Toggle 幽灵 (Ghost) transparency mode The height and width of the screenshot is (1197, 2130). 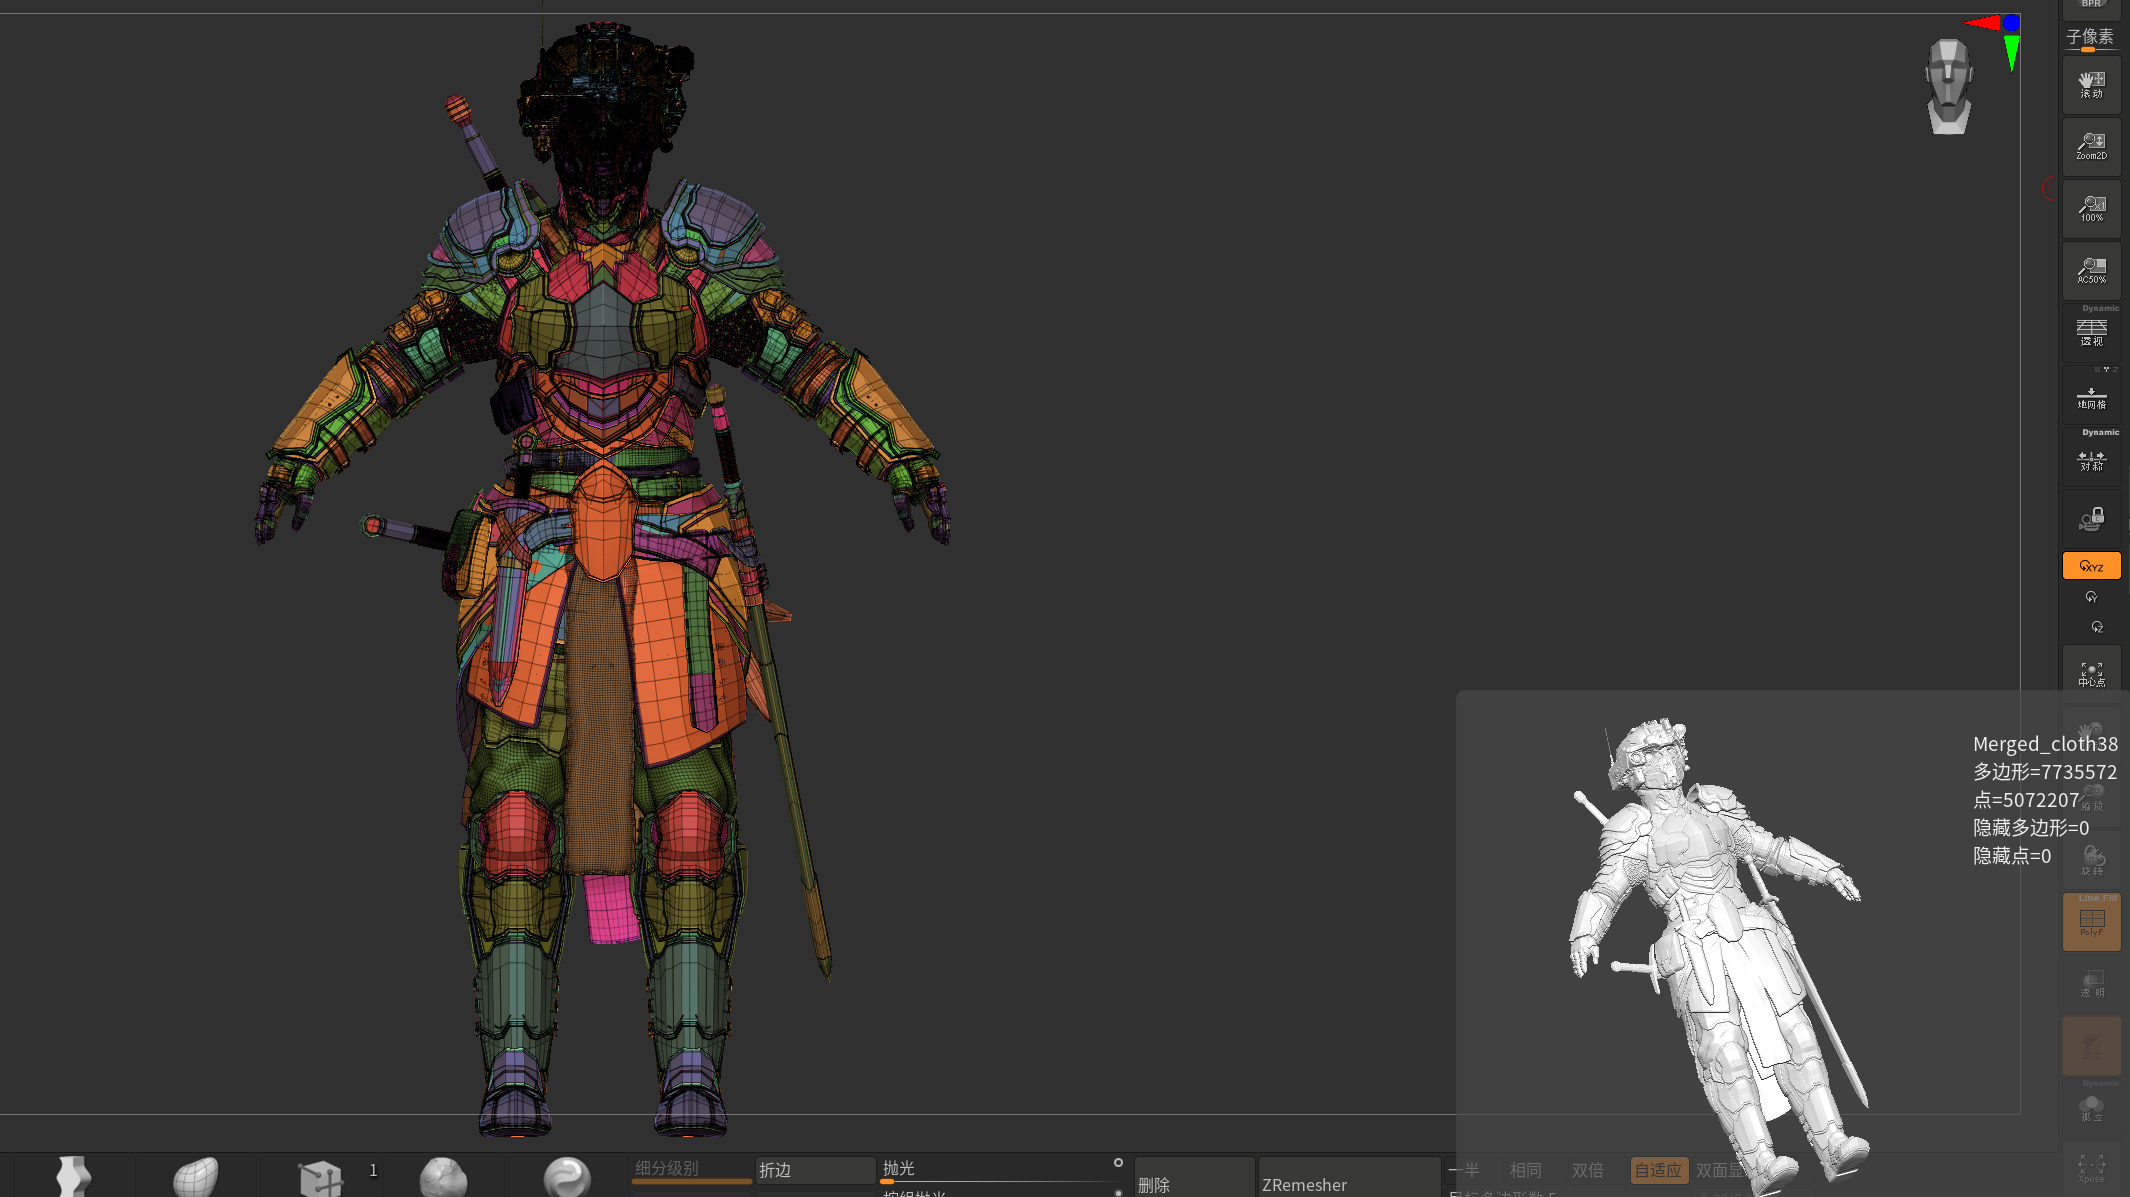coord(2091,1046)
